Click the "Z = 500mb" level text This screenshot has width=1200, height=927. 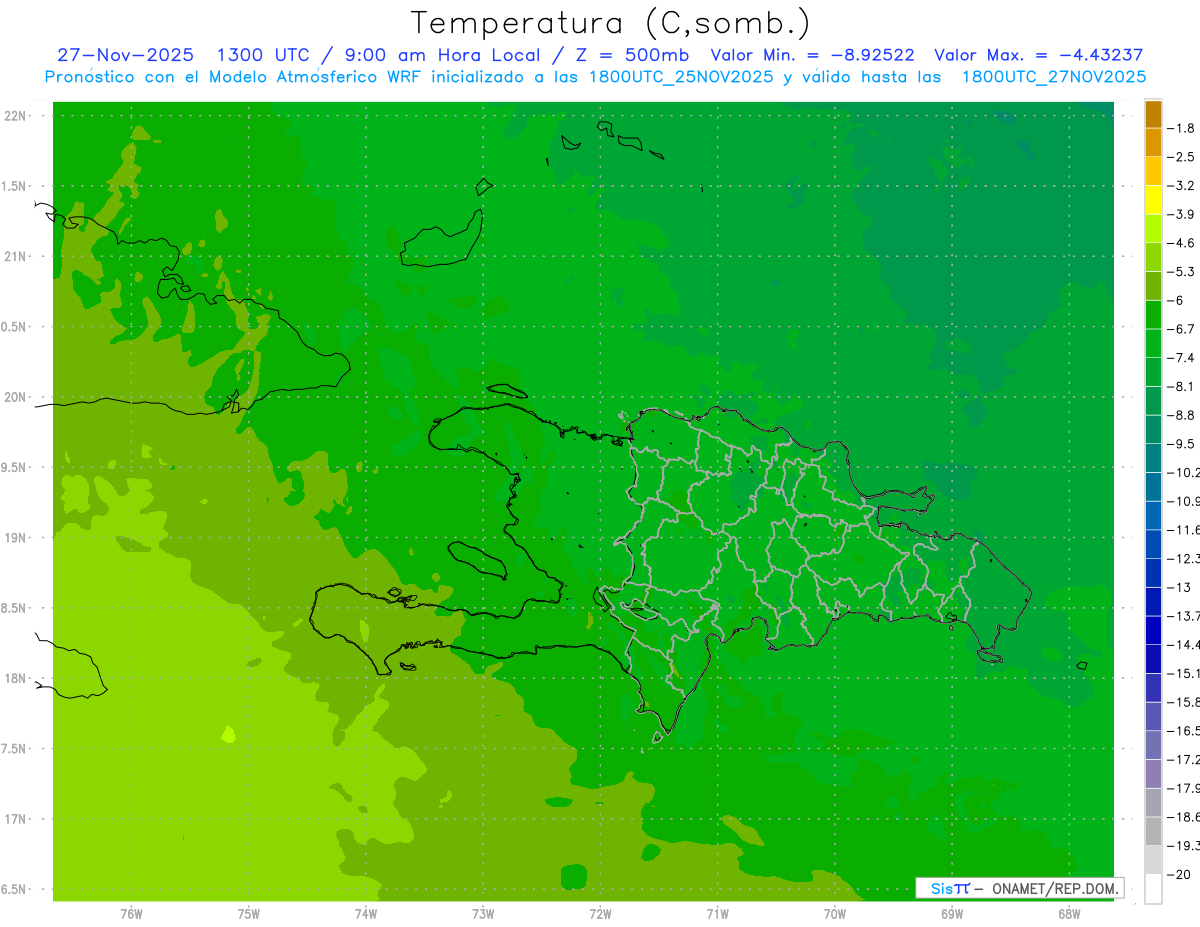point(630,55)
